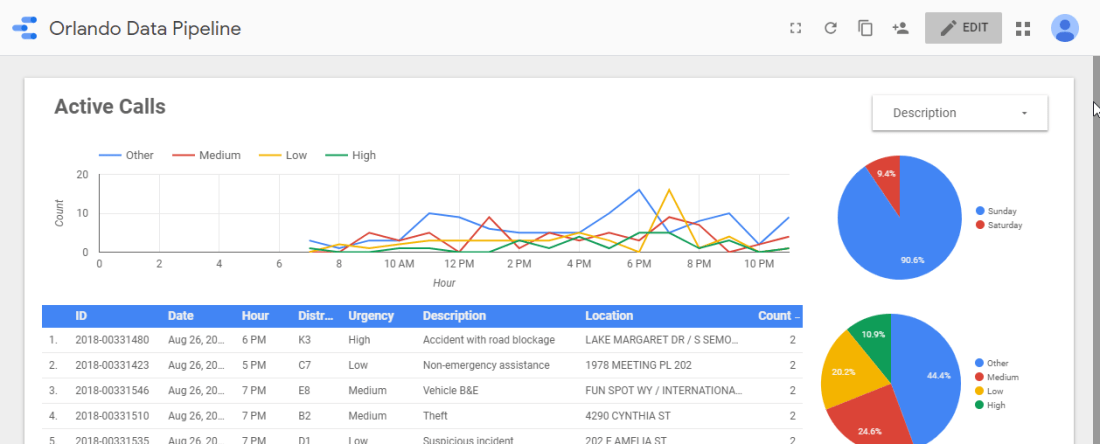Viewport: 1100px width, 444px height.
Task: Toggle the High series in legend
Action: point(352,155)
